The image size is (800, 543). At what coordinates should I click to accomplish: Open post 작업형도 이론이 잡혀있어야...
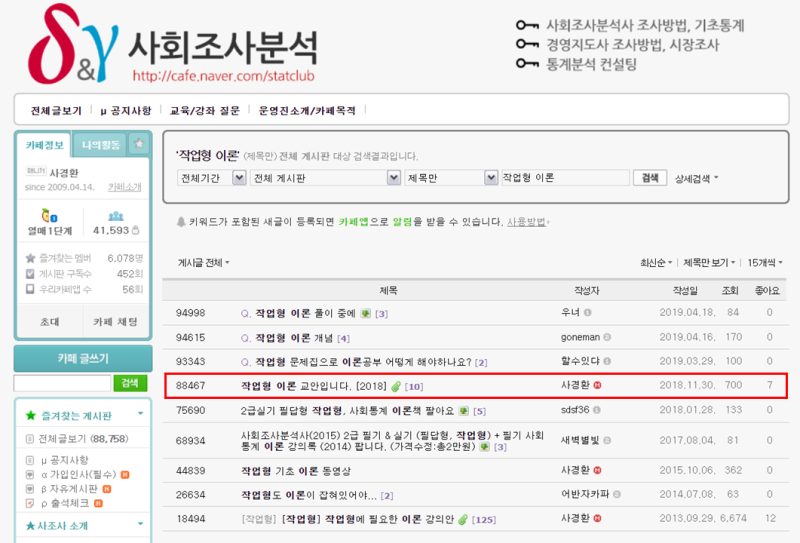tap(309, 496)
